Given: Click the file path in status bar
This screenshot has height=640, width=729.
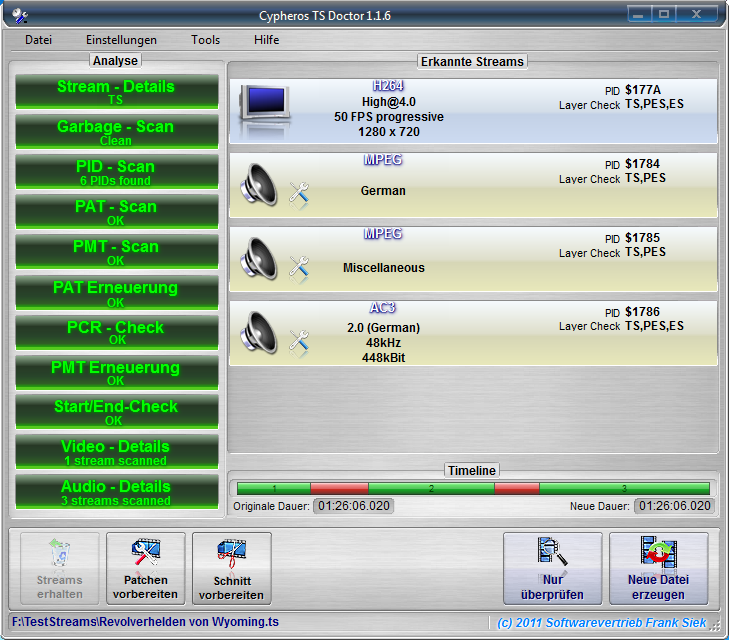Looking at the screenshot, I should 146,622.
